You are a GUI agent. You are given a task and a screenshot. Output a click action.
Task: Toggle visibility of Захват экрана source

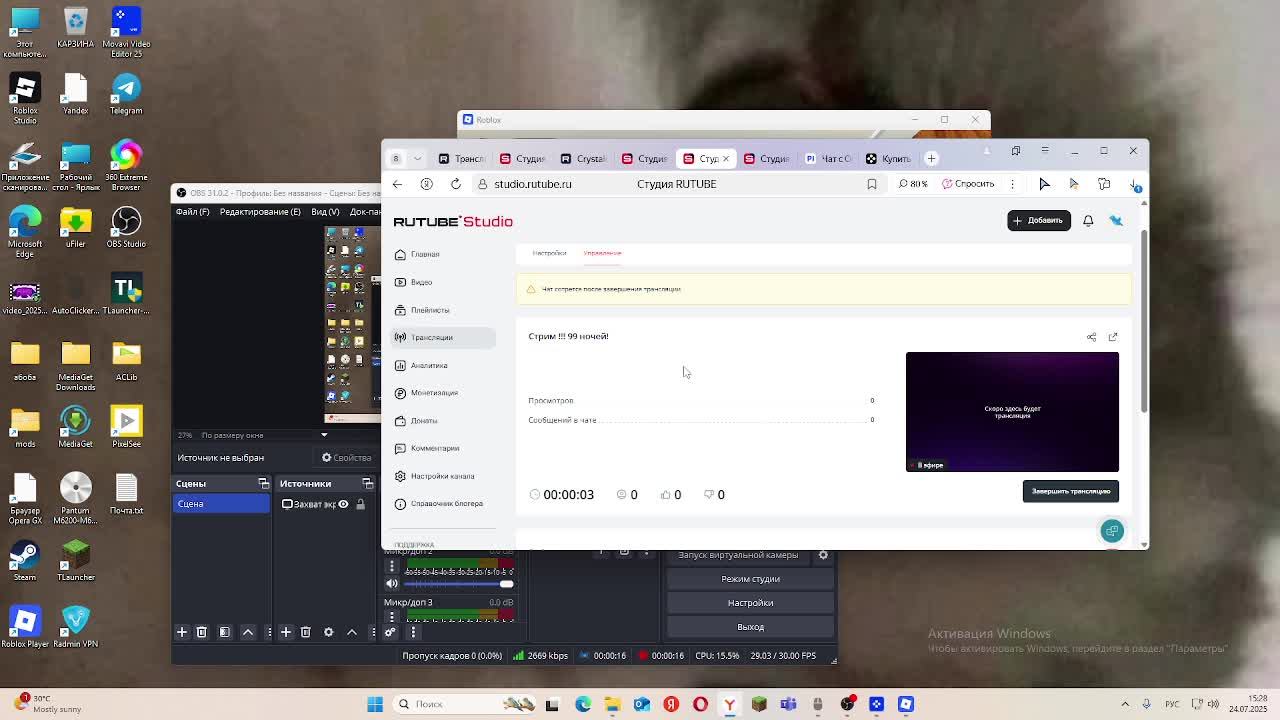[x=343, y=504]
